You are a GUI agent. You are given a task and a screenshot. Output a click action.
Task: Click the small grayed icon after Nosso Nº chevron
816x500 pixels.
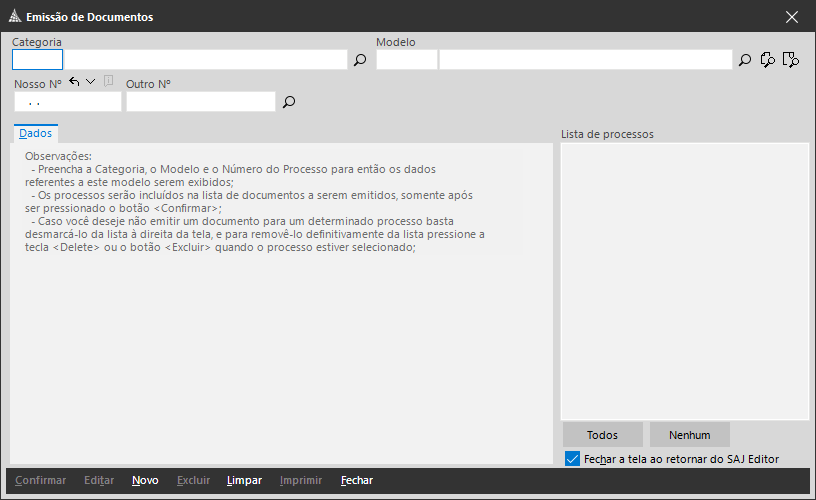pyautogui.click(x=108, y=82)
